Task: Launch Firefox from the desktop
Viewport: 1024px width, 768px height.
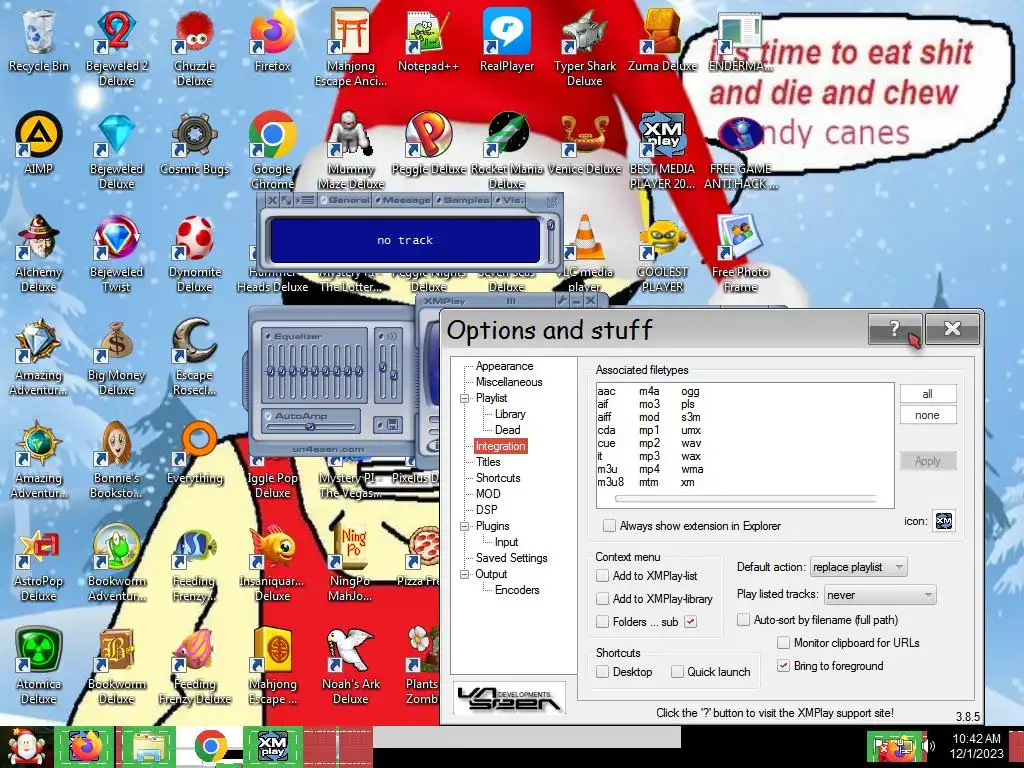Action: click(x=272, y=40)
